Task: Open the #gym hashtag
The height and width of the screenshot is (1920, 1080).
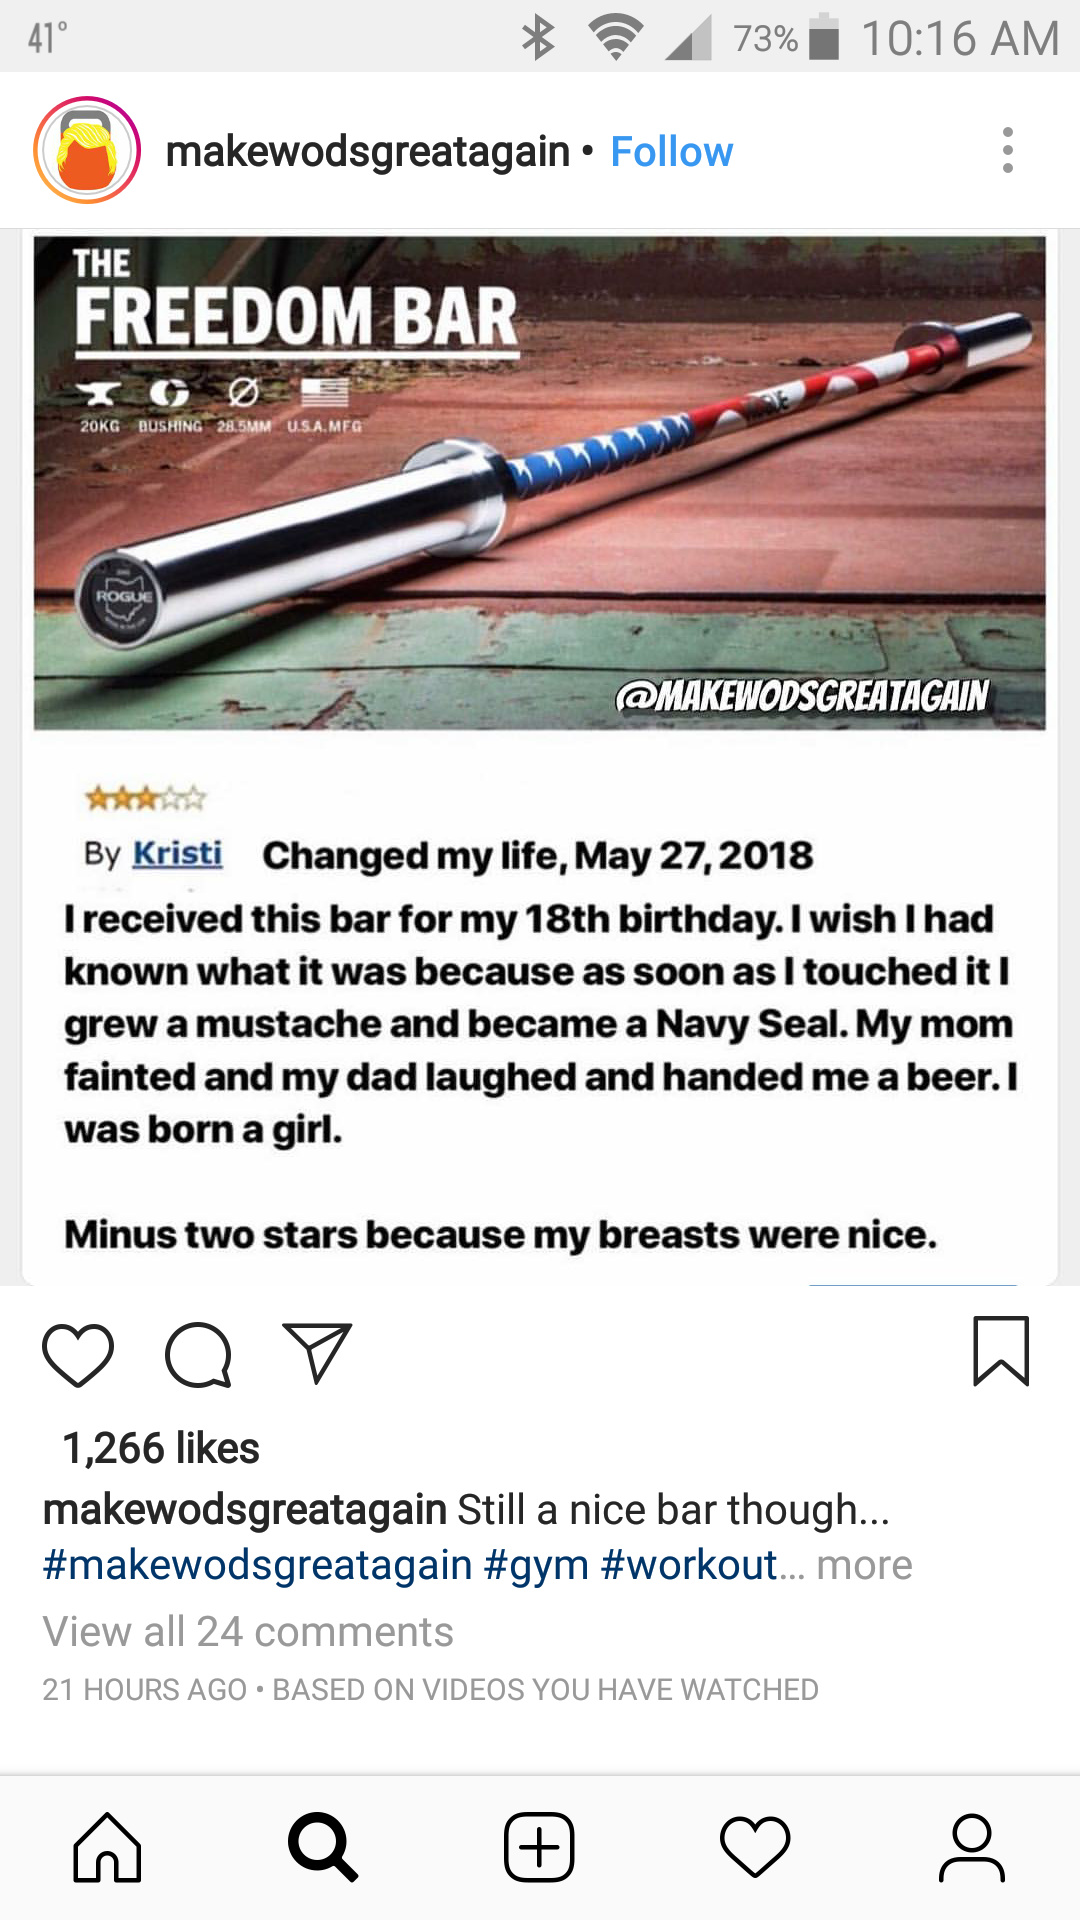Action: [536, 1565]
